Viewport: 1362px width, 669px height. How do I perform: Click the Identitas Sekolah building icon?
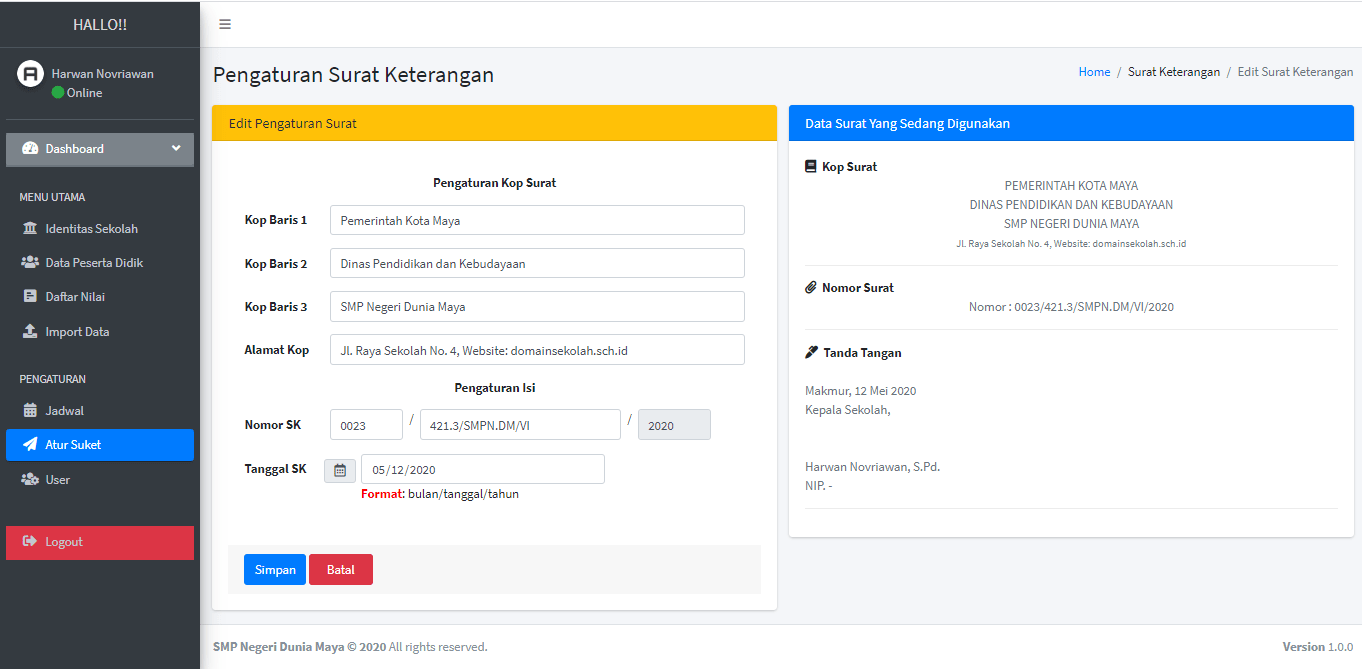coord(30,229)
